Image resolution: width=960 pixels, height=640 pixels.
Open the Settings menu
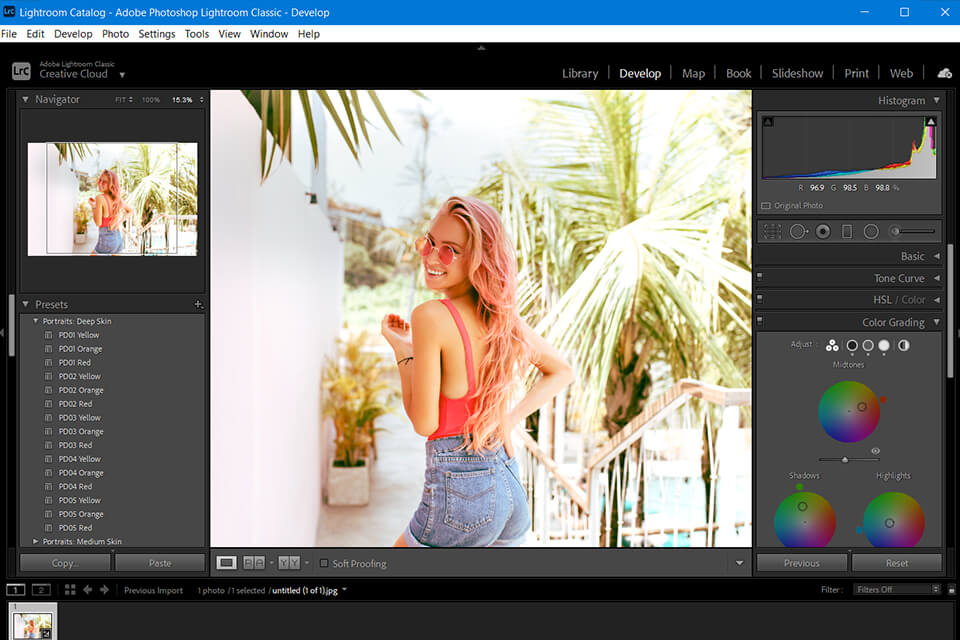(157, 34)
